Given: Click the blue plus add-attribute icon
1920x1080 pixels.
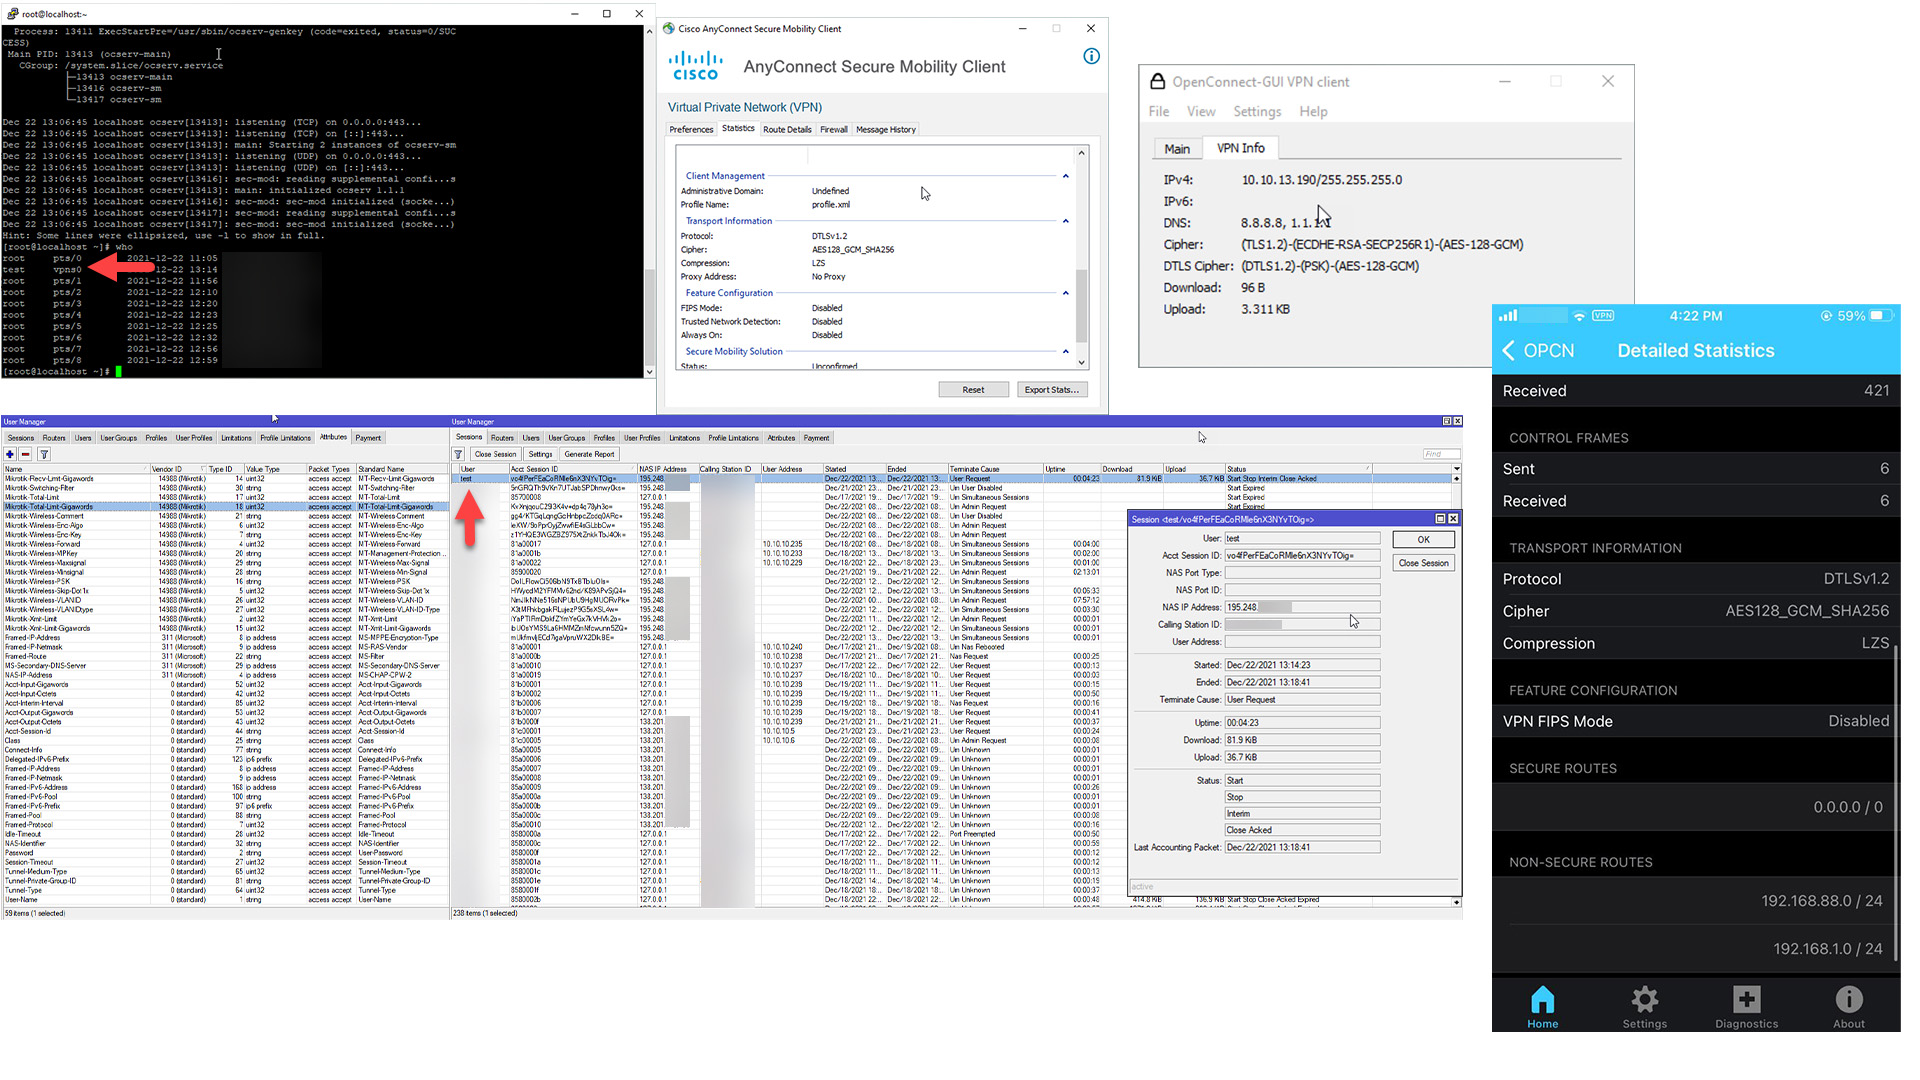Looking at the screenshot, I should click(x=10, y=454).
